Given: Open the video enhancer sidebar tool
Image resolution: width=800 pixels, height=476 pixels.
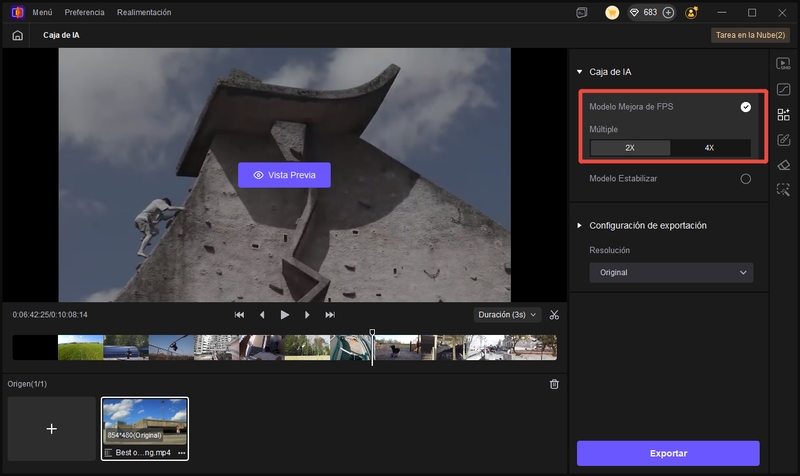Looking at the screenshot, I should (x=783, y=64).
